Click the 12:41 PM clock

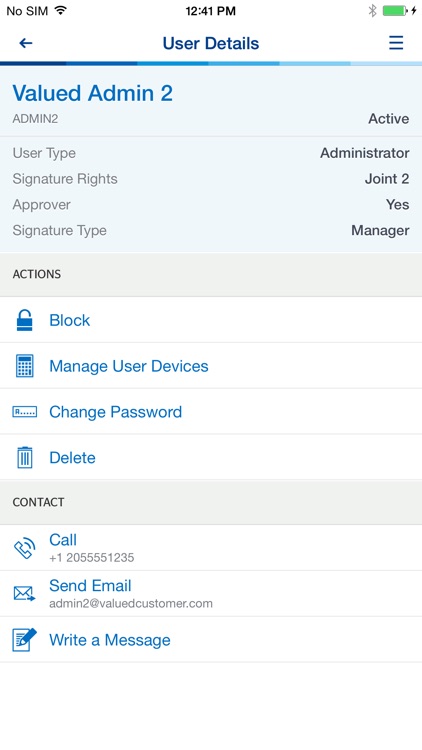pos(211,11)
